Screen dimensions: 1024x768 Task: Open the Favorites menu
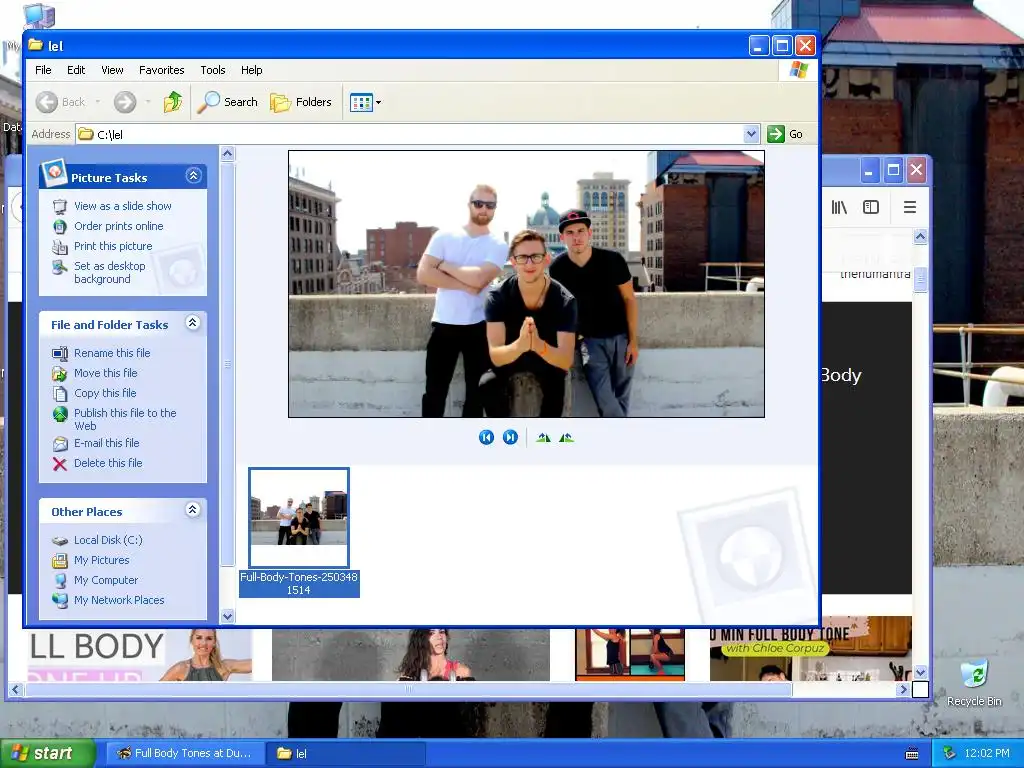(x=161, y=70)
